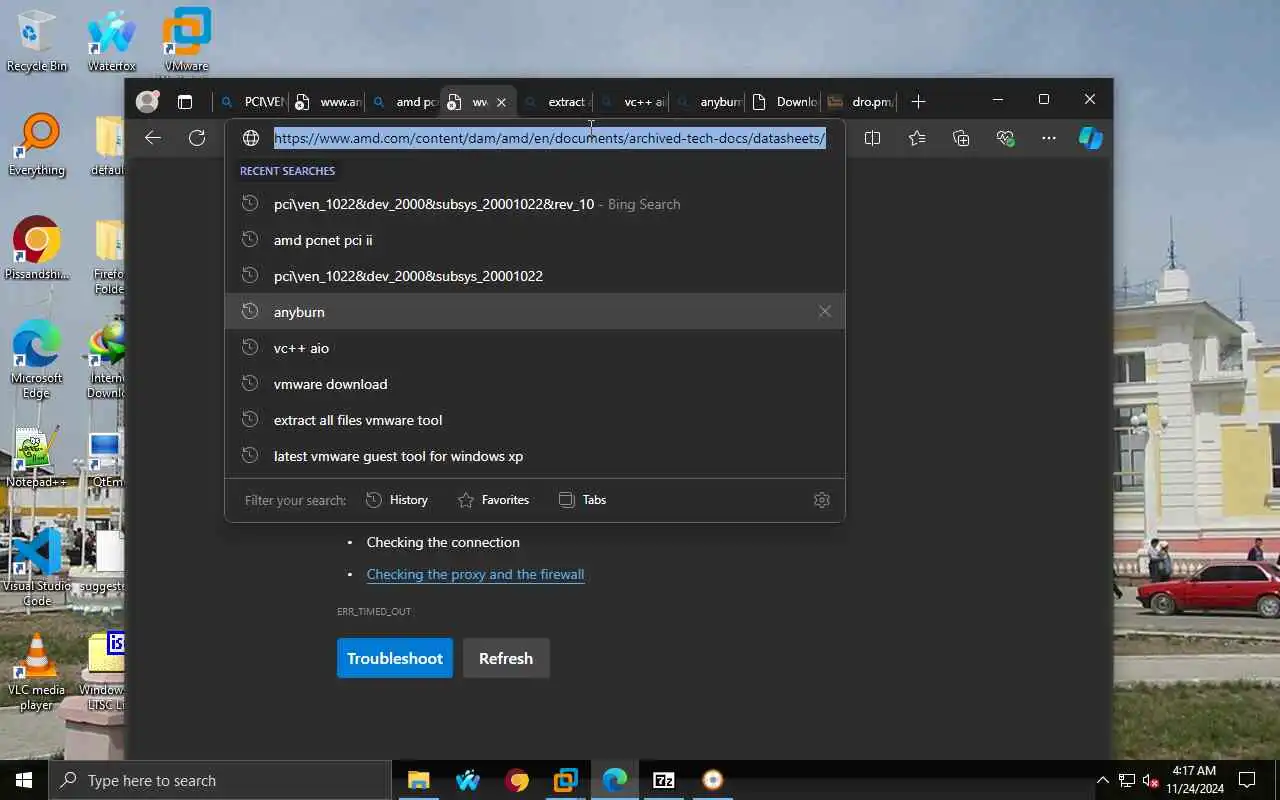Select extract all files vmware tool suggestion

[535, 420]
